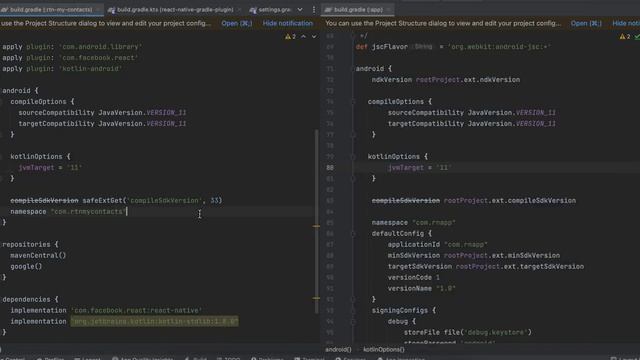Click minSdkVersion line in defaultConfig
This screenshot has height=360, width=640.
pos(474,256)
